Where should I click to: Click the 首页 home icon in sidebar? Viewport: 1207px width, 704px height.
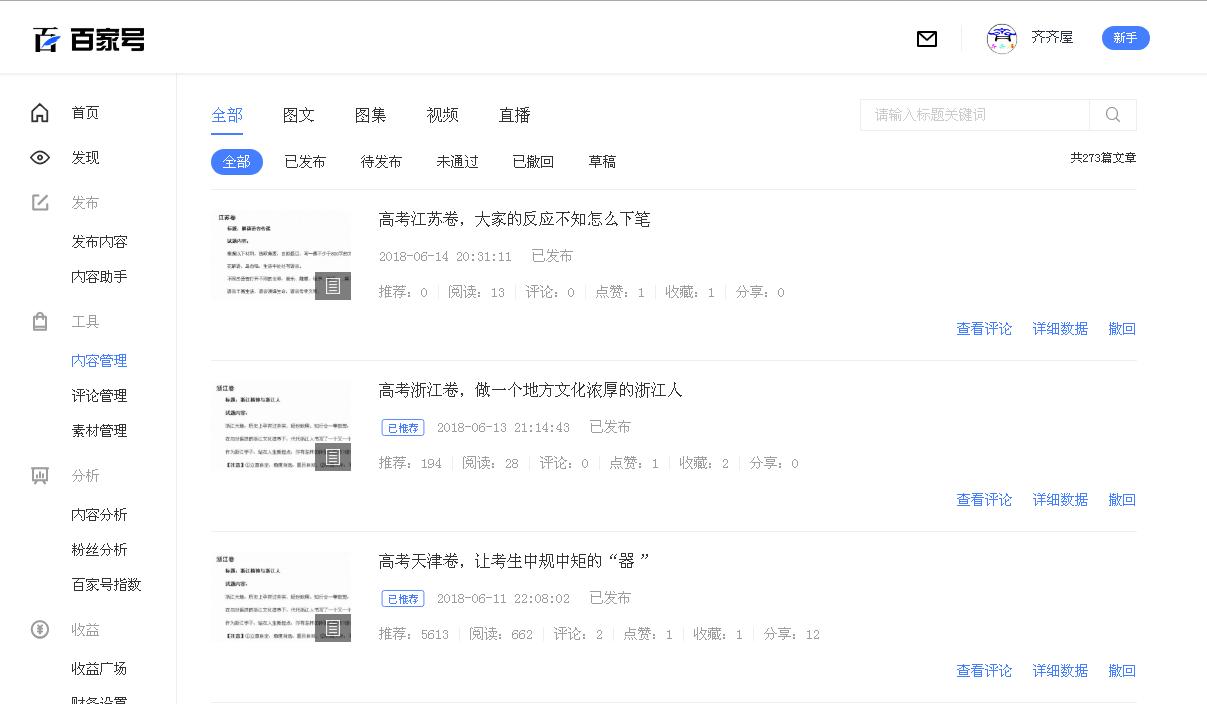coord(39,112)
